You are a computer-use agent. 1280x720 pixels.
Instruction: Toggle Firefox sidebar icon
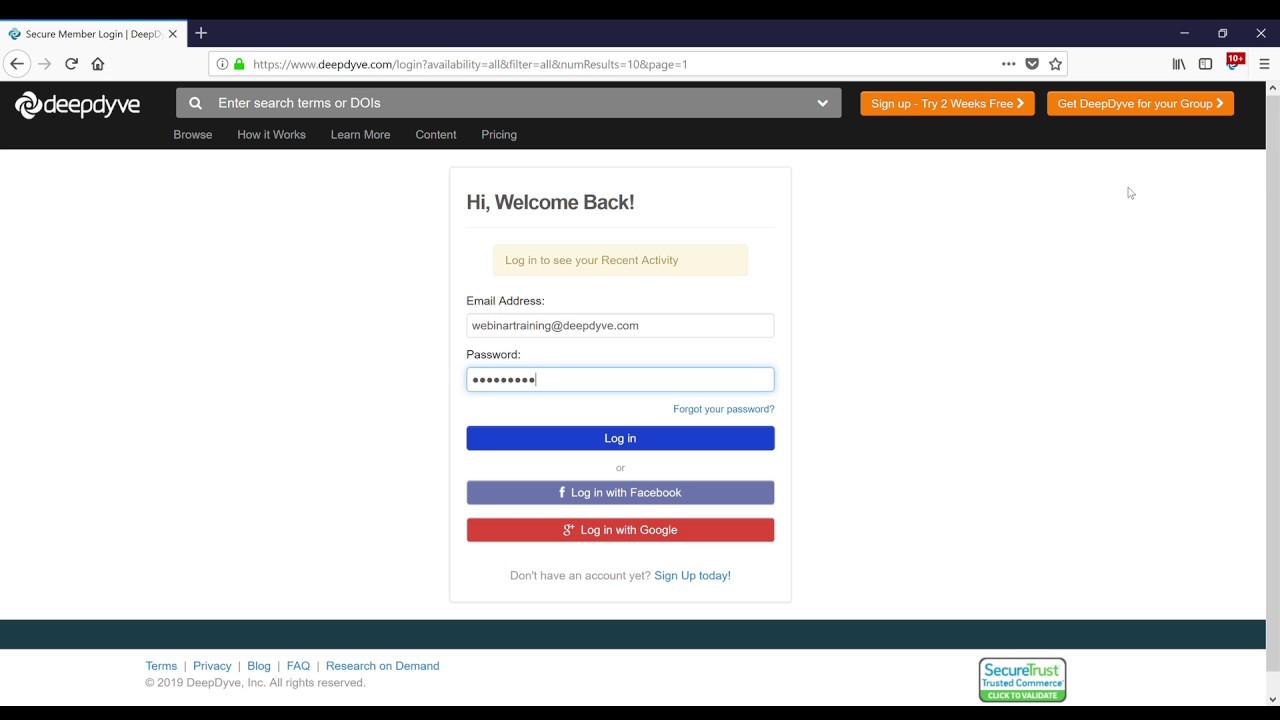1206,64
